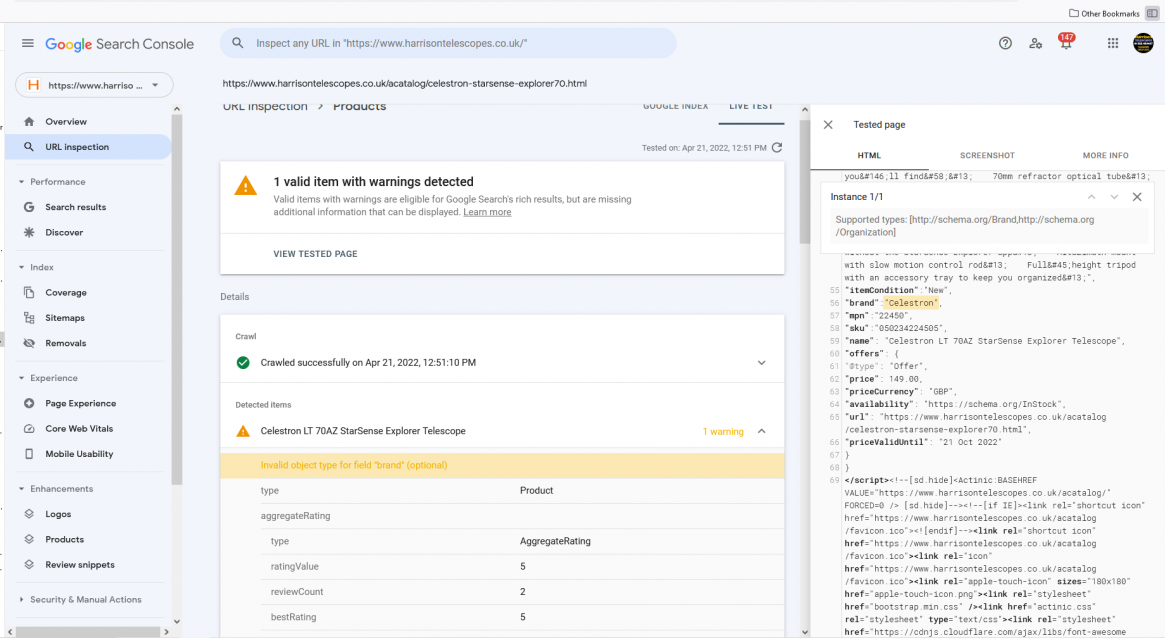1165x638 pixels.
Task: Click the sidebar horizontal scrollbar
Action: point(88,632)
